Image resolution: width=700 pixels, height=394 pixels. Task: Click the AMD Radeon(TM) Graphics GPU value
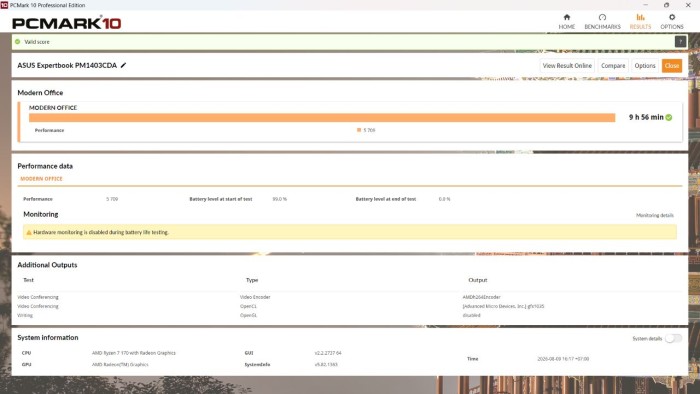pos(120,365)
